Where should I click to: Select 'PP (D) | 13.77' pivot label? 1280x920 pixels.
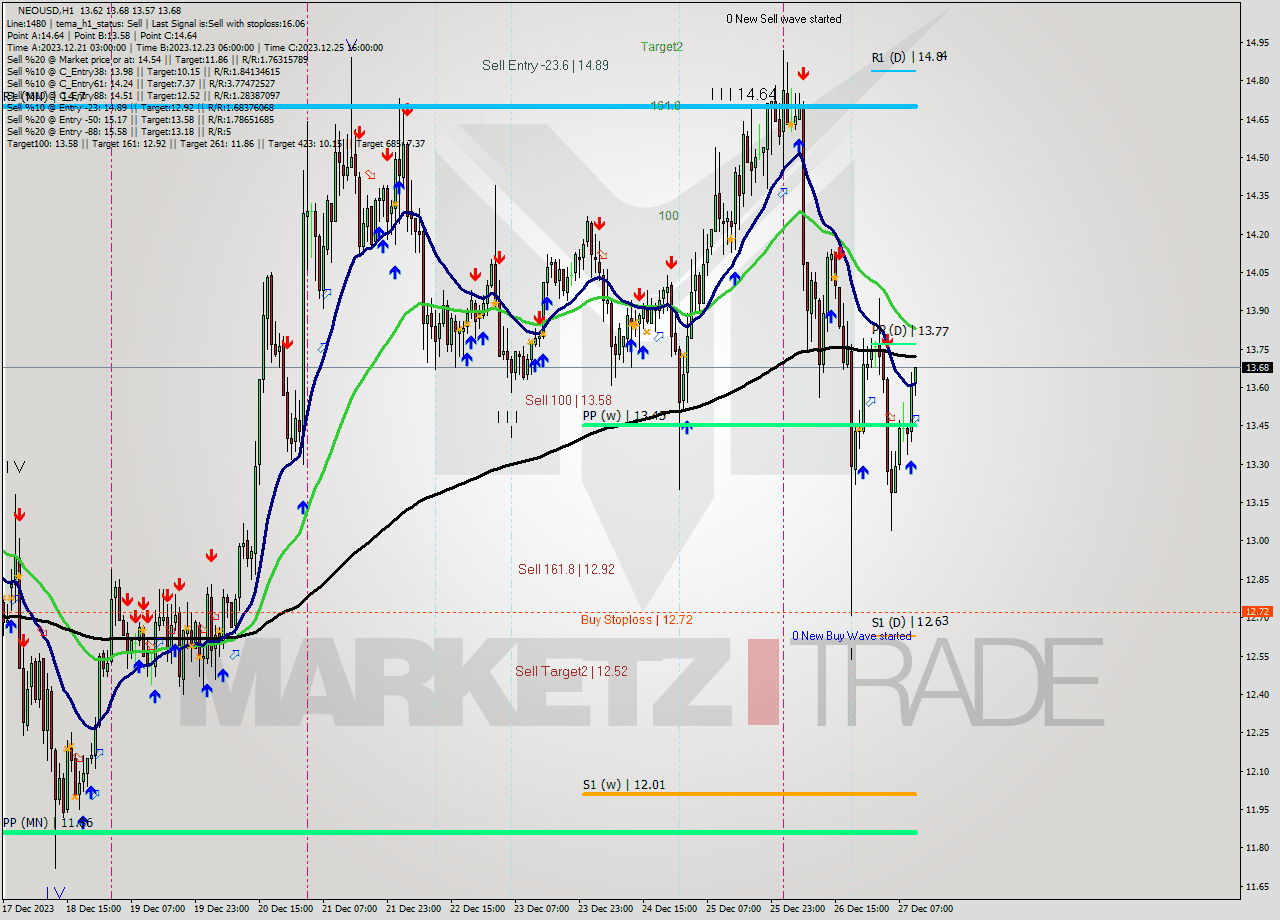point(910,331)
